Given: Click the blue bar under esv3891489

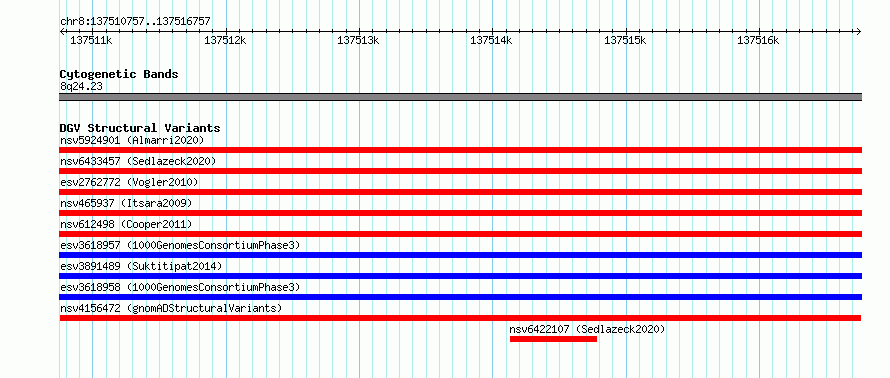Looking at the screenshot, I should [x=460, y=276].
